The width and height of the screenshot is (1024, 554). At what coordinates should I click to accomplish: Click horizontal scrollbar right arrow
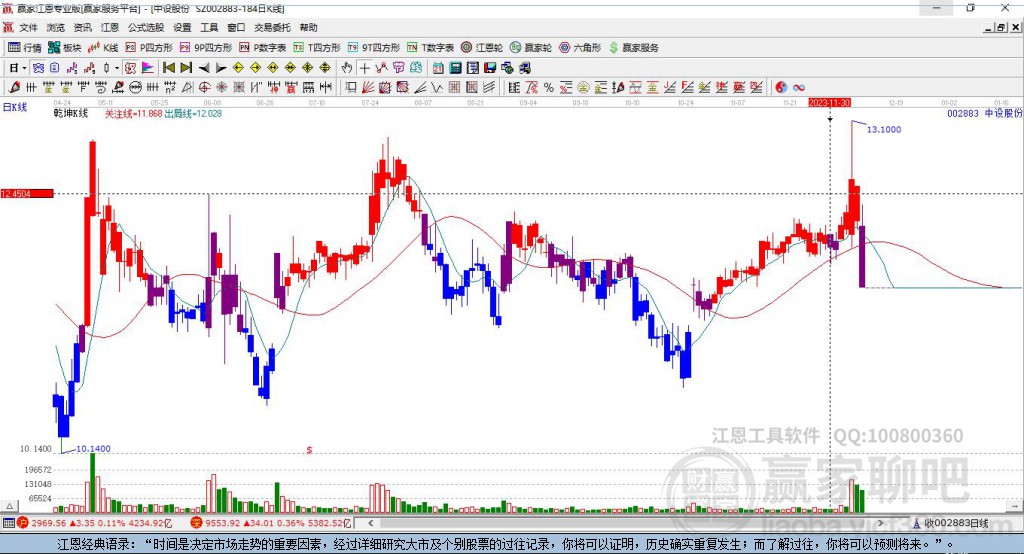click(x=880, y=523)
